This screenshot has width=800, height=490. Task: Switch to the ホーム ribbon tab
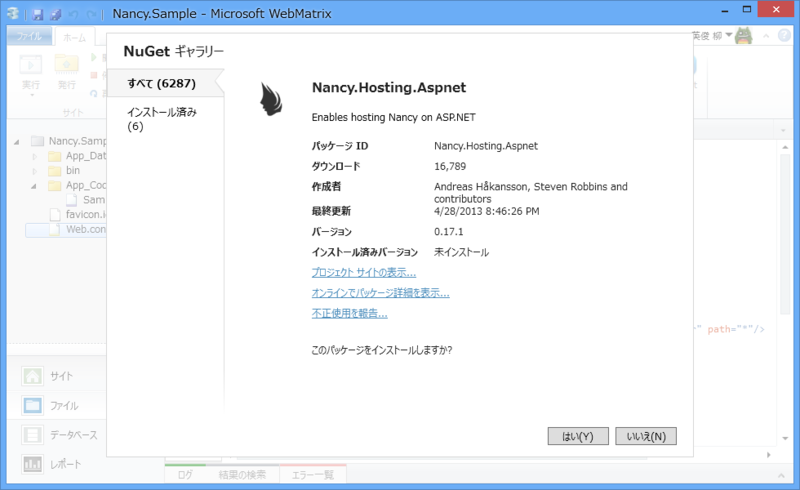(74, 37)
